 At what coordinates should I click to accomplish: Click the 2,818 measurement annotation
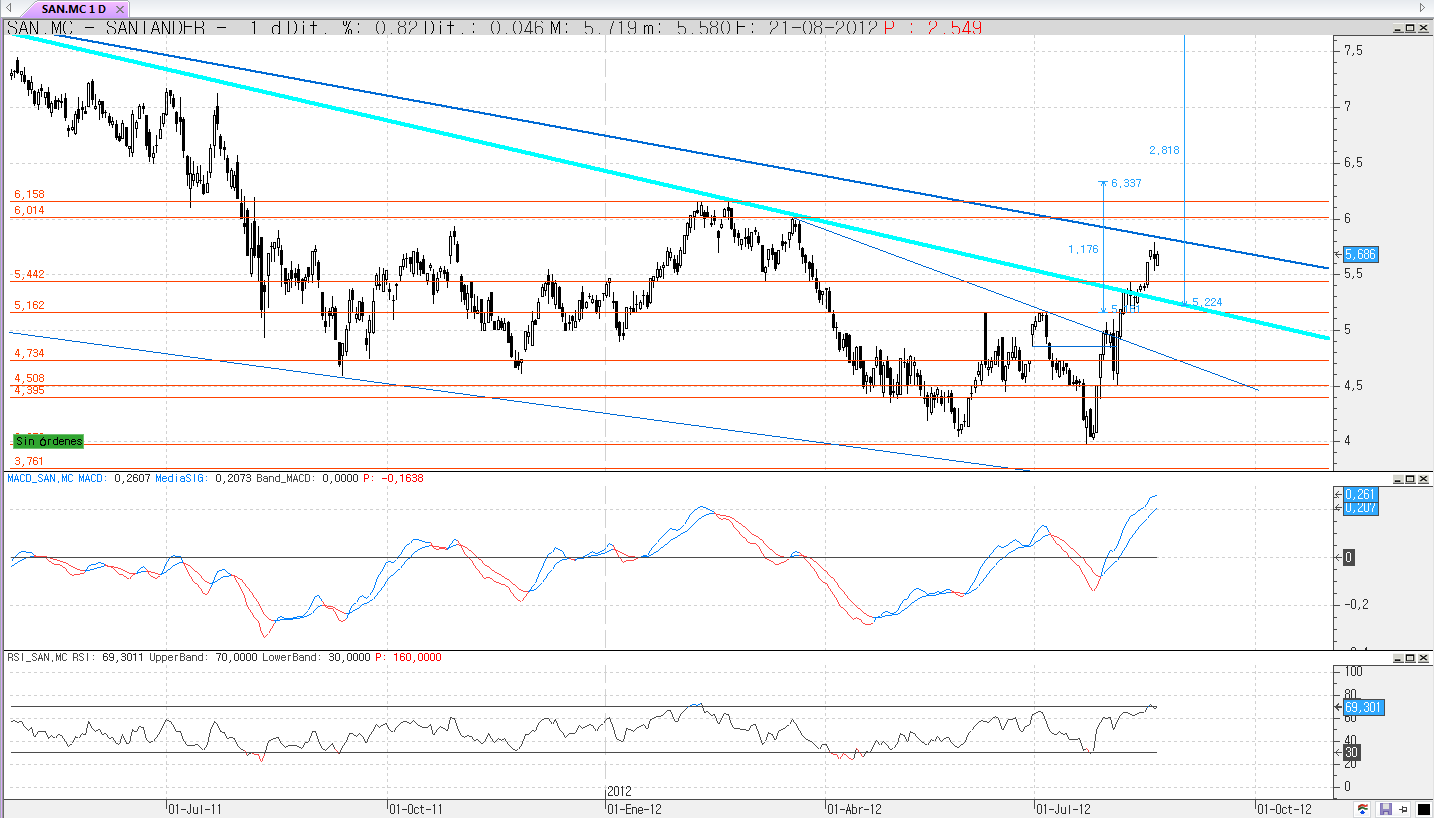1164,150
